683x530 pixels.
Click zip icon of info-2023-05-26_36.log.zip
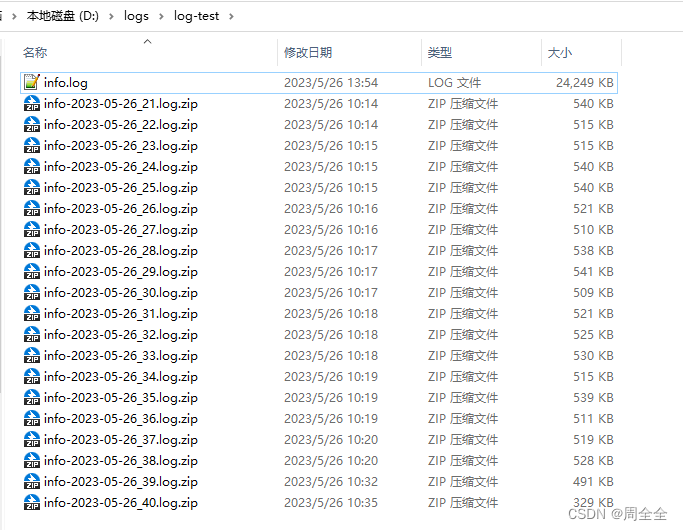point(32,419)
